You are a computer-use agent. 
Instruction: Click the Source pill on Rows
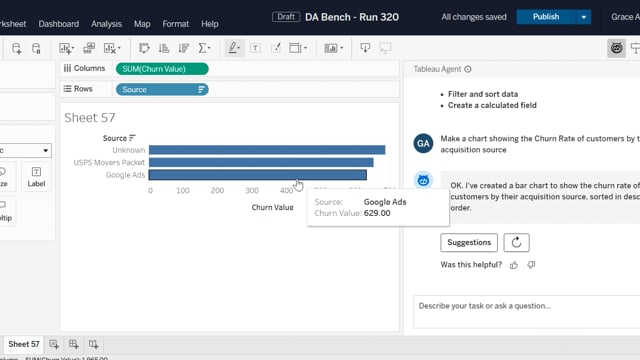(x=162, y=89)
